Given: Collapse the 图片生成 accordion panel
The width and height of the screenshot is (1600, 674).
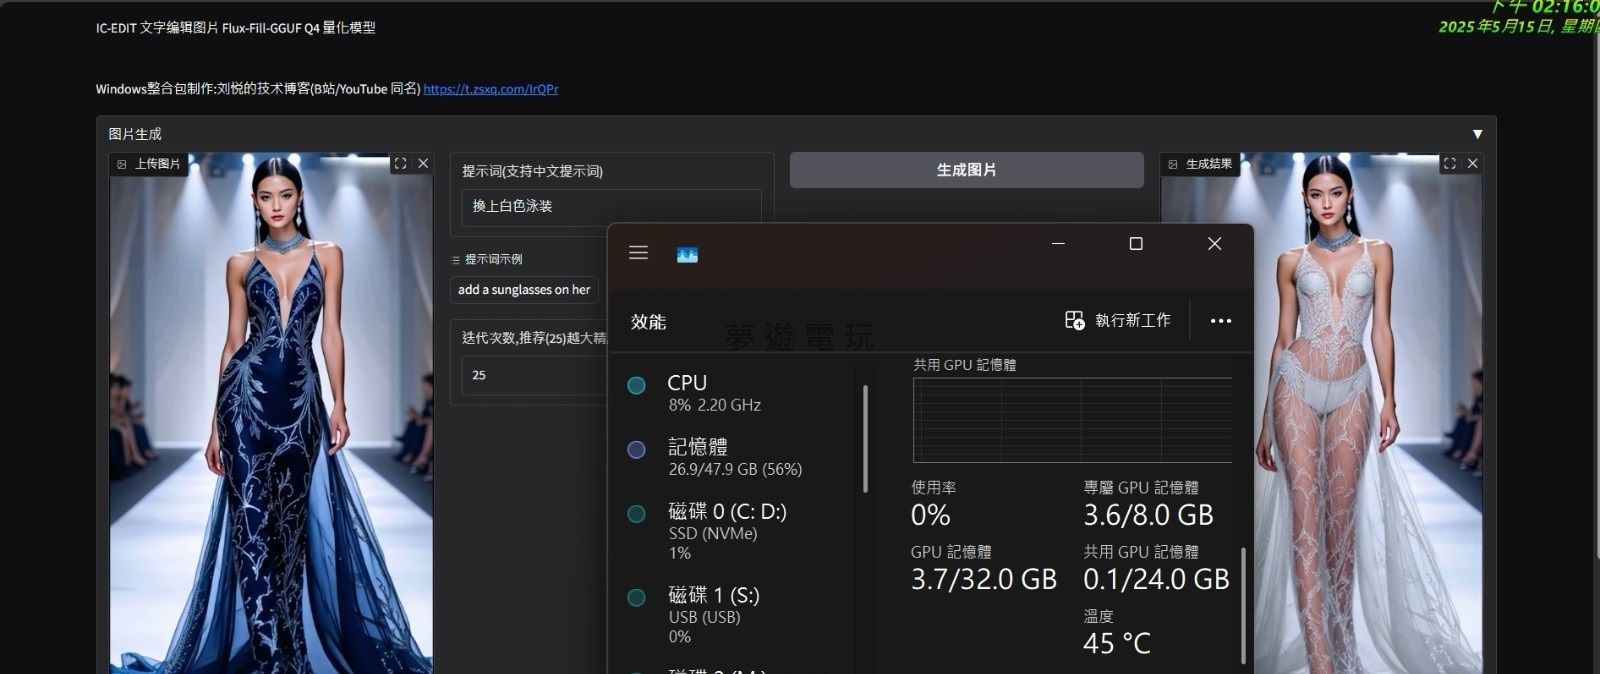Looking at the screenshot, I should pyautogui.click(x=1477, y=134).
